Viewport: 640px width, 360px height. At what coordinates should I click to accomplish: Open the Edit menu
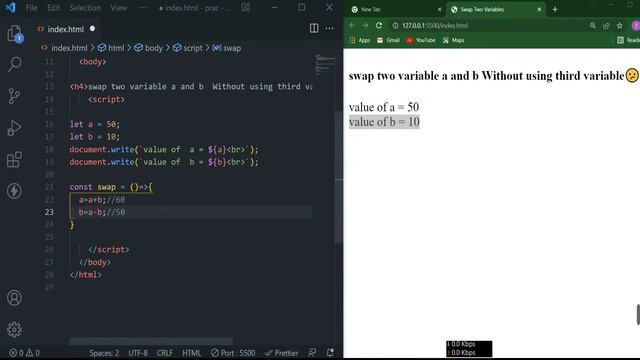pos(53,7)
